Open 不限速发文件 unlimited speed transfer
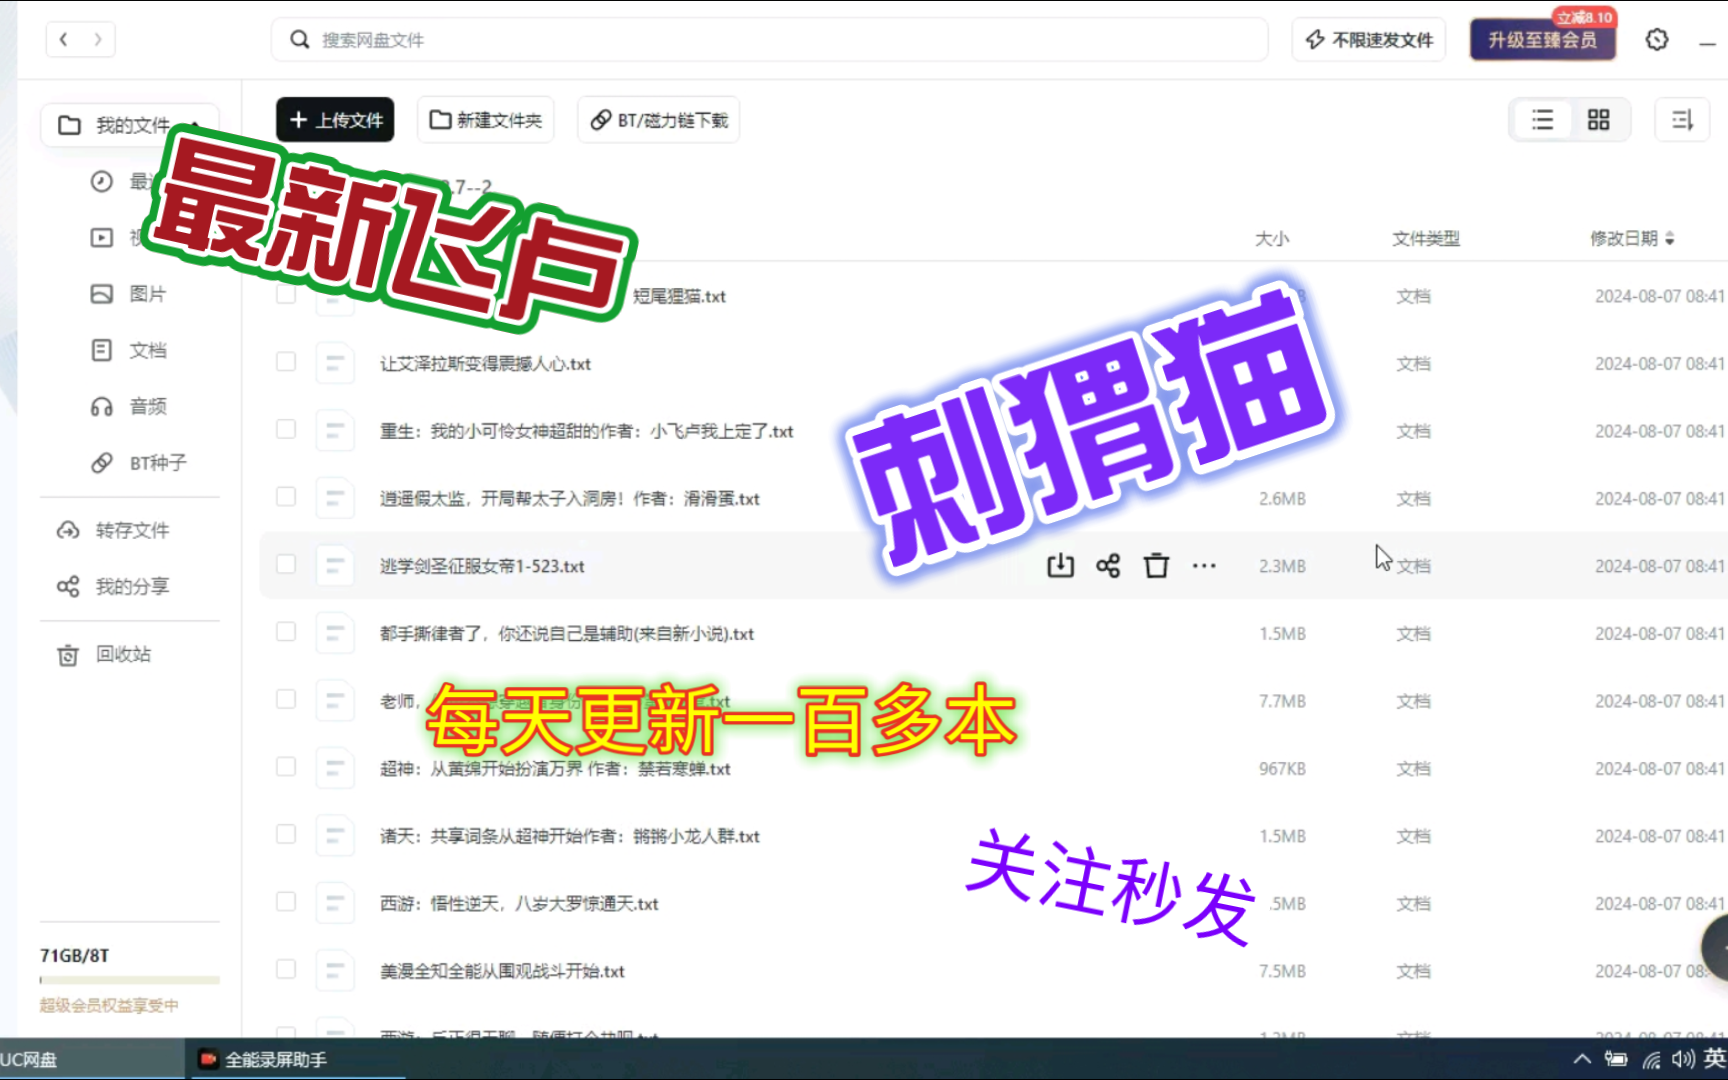Viewport: 1728px width, 1080px height. point(1369,40)
